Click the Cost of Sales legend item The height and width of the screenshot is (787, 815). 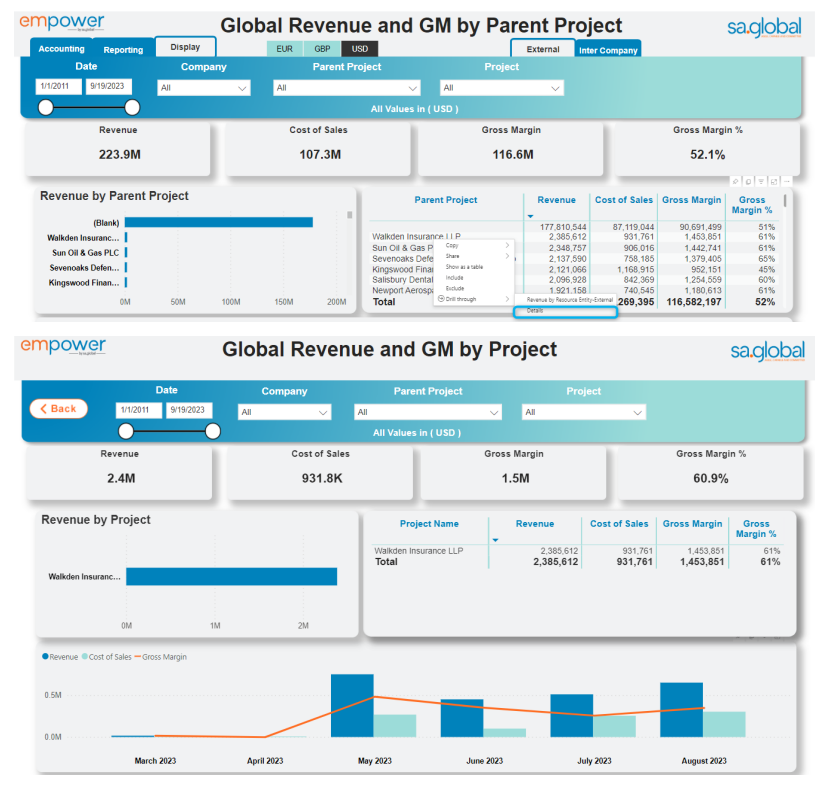click(107, 657)
